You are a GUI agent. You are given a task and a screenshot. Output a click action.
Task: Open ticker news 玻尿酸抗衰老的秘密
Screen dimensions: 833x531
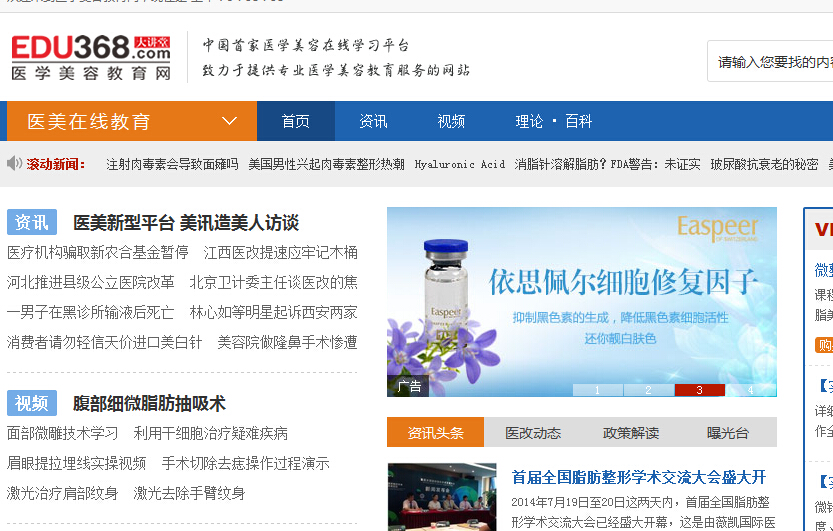point(764,165)
